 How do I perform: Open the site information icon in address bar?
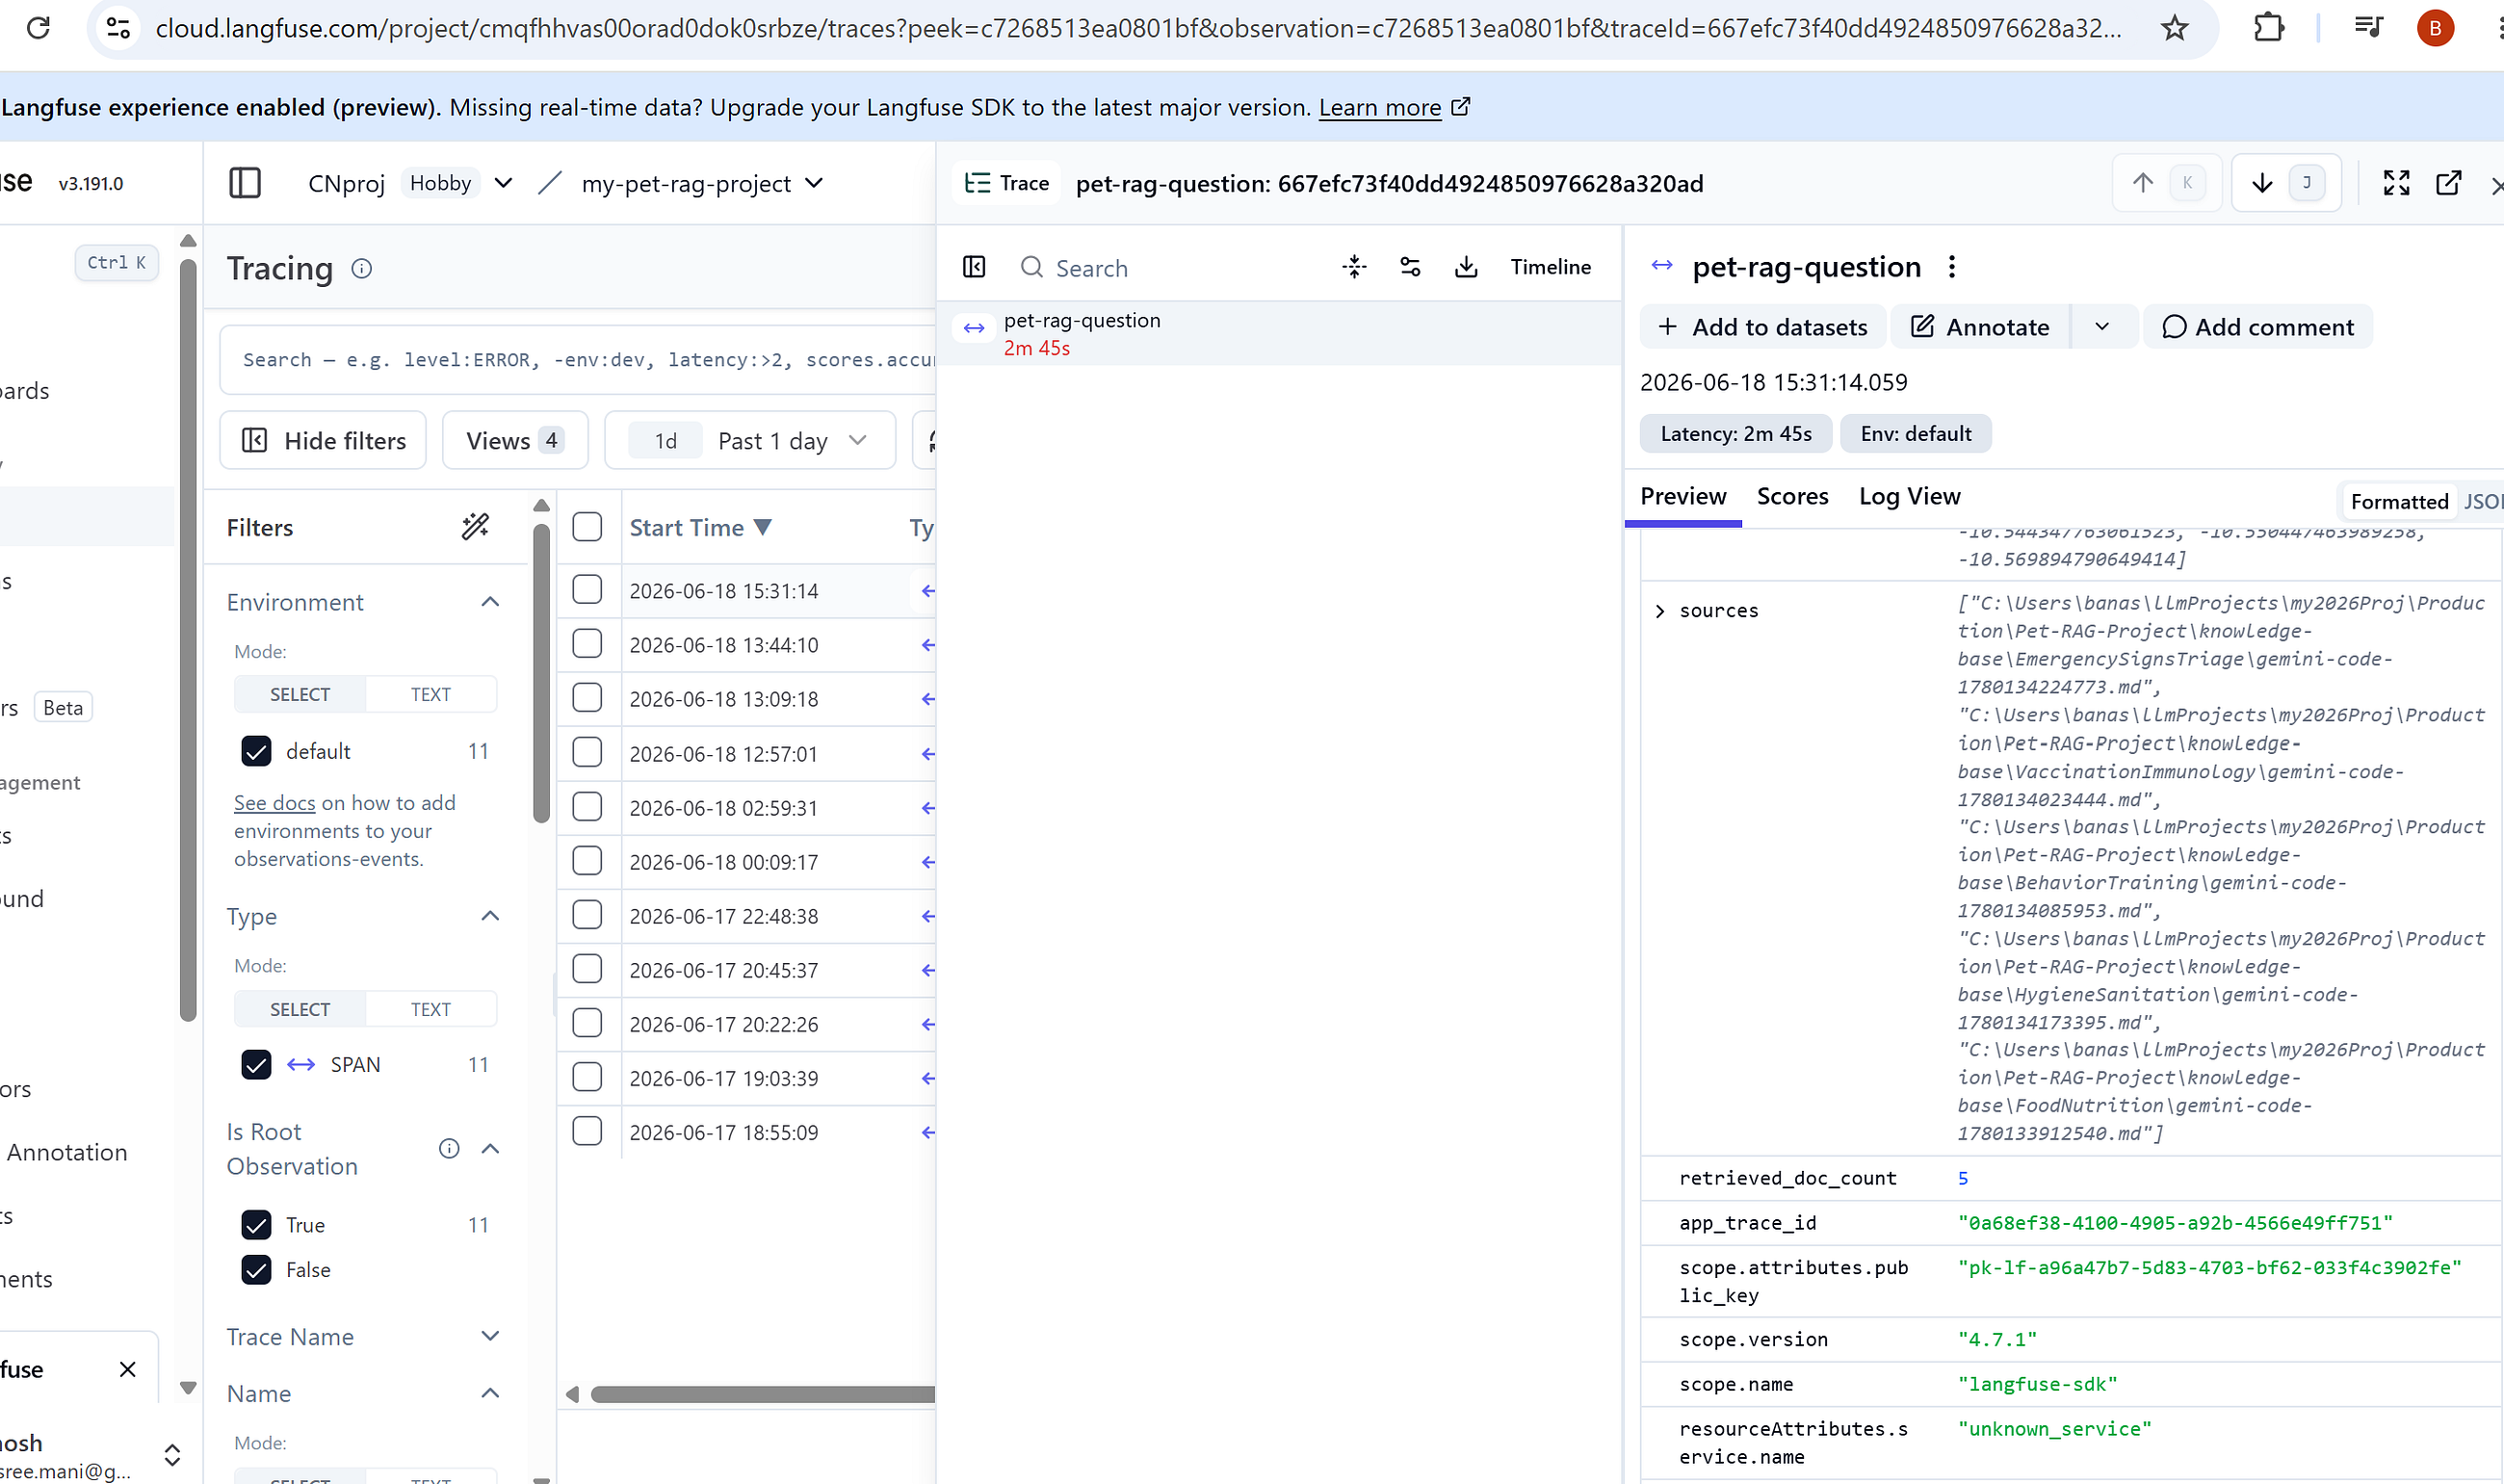(x=118, y=28)
